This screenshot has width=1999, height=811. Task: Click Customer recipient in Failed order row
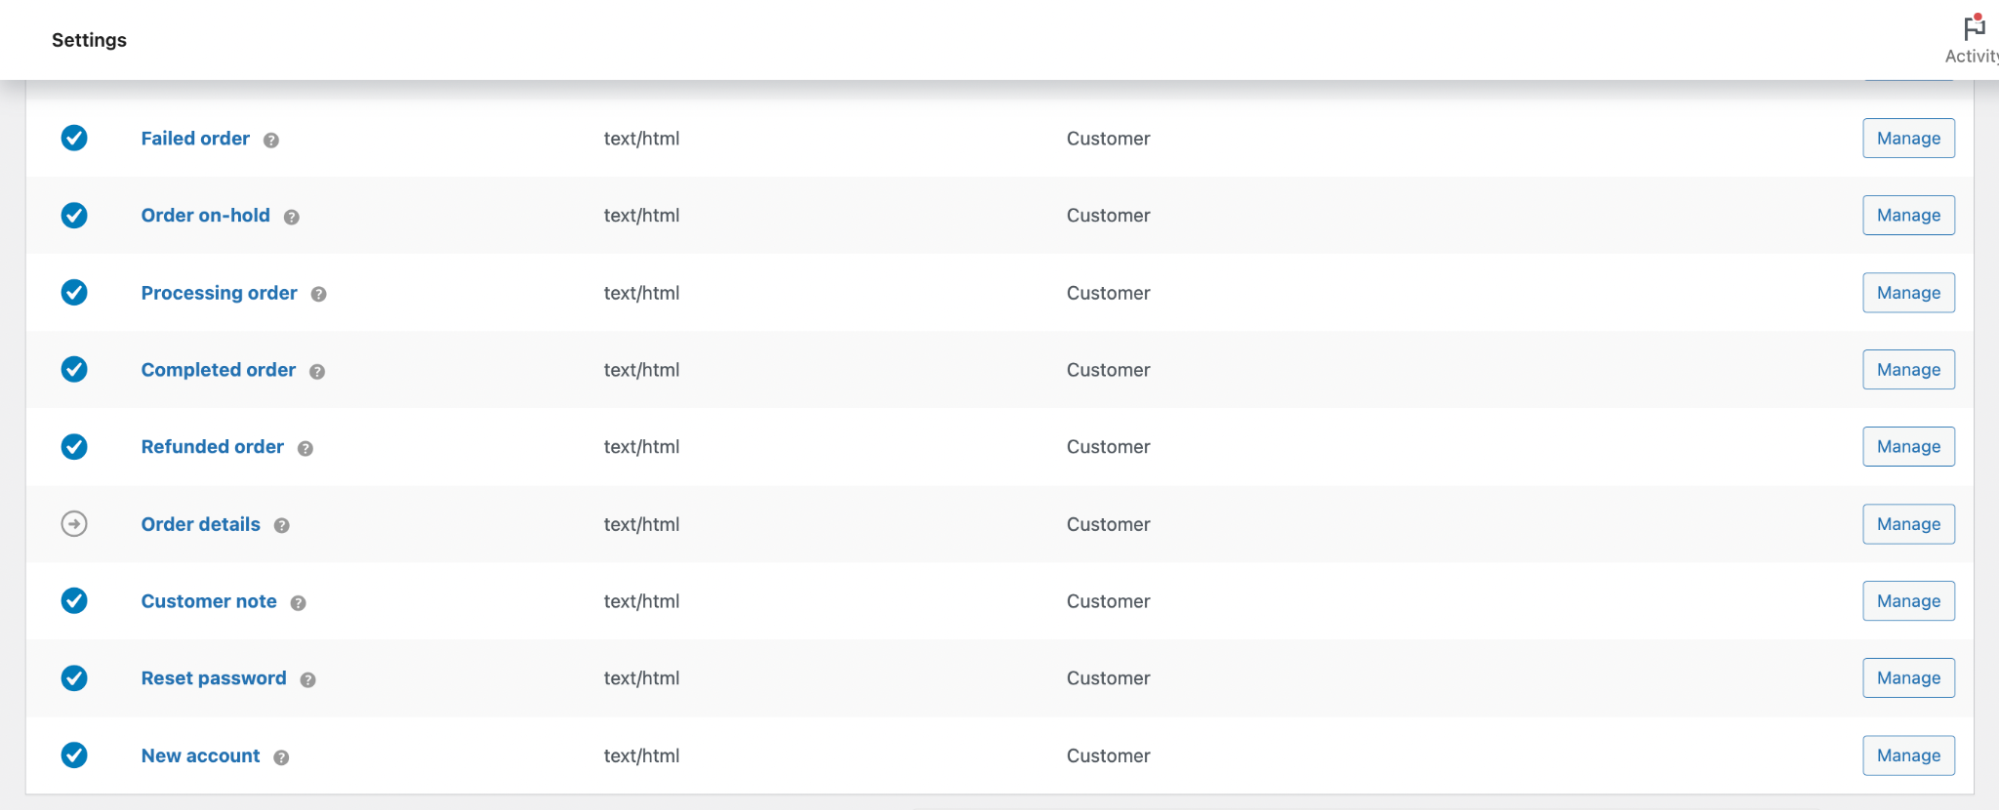(x=1108, y=138)
